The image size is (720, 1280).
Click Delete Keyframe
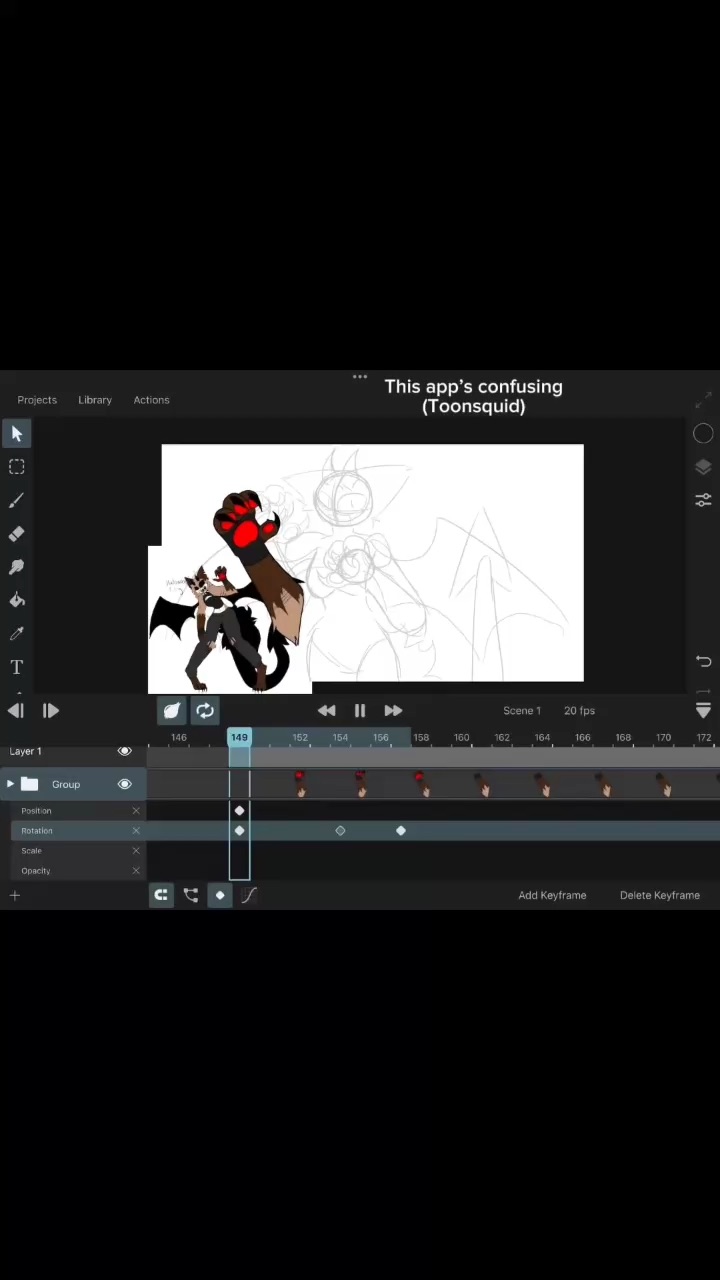[659, 895]
